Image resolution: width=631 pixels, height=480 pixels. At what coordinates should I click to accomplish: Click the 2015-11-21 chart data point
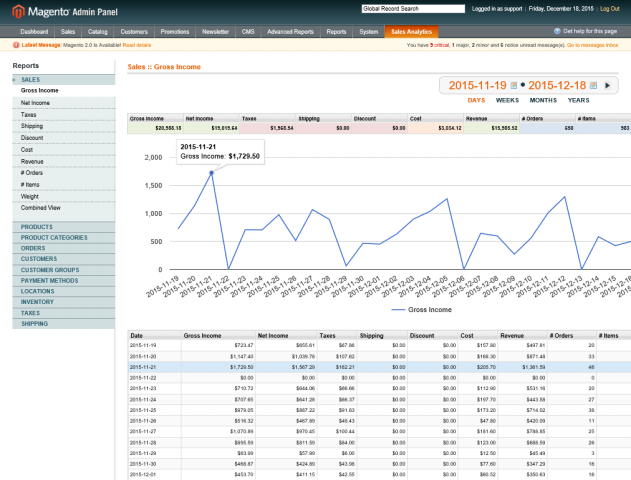pyautogui.click(x=211, y=173)
